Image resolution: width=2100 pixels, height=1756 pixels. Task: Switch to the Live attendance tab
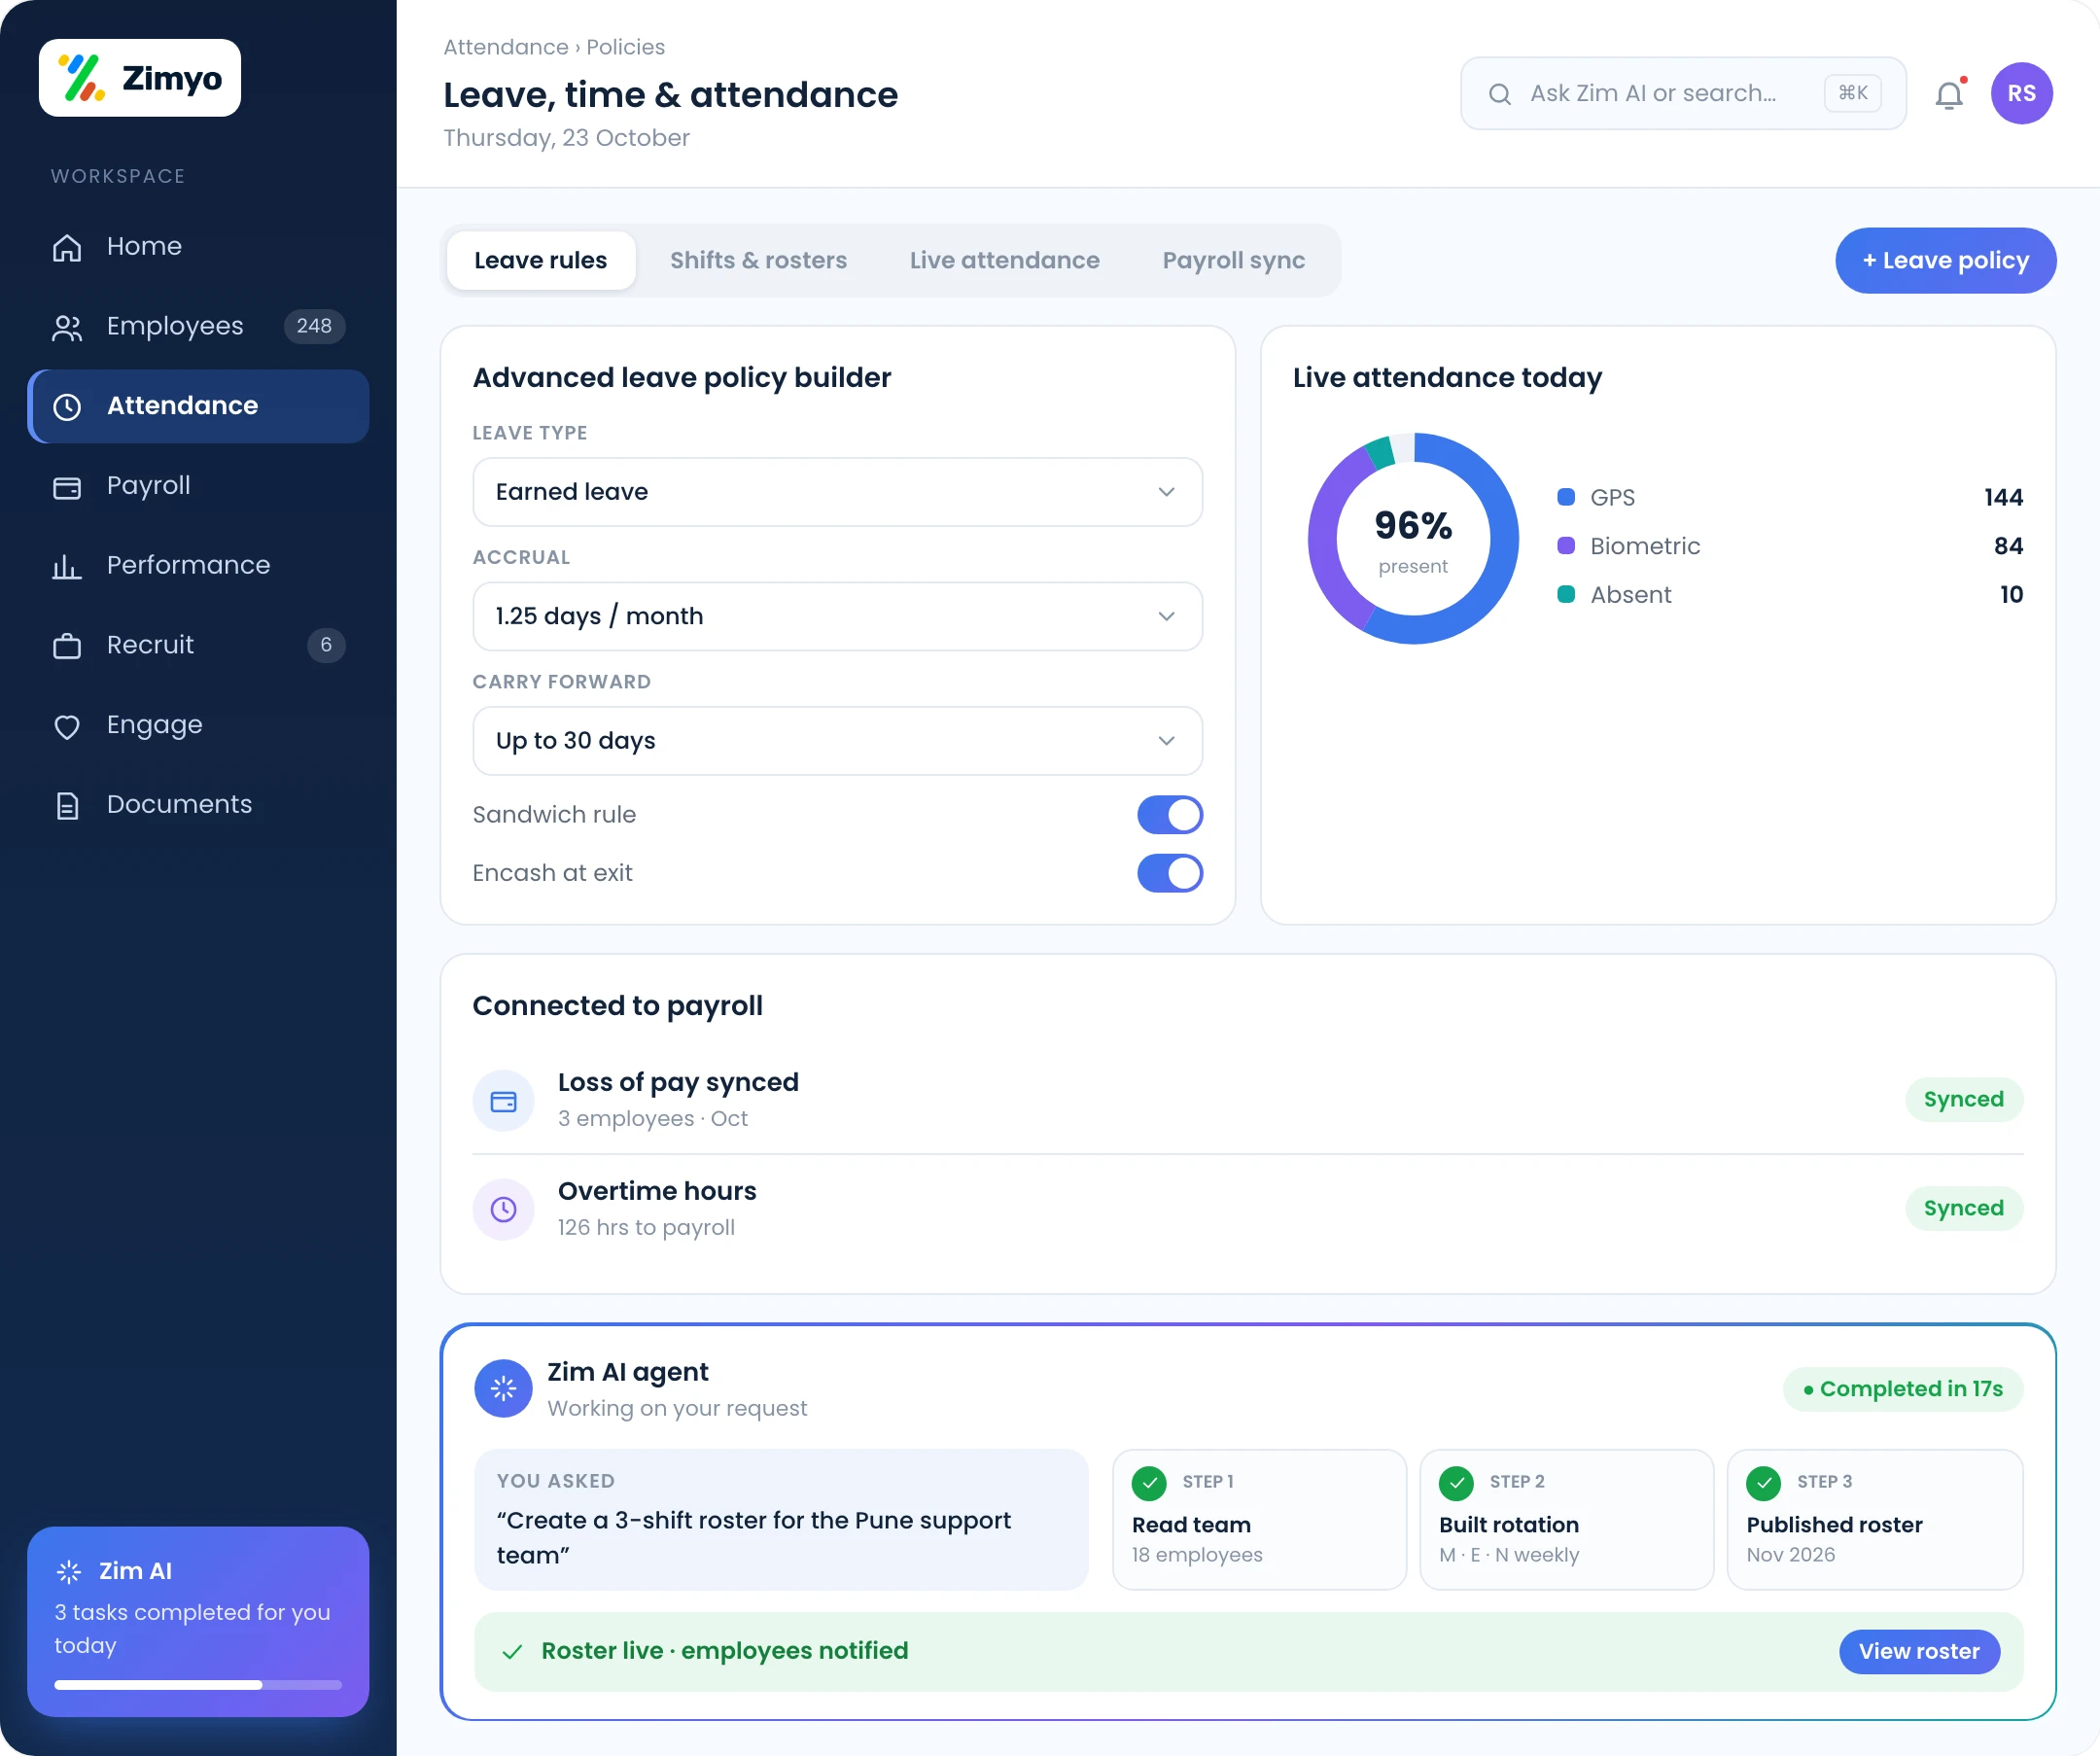(x=1004, y=261)
